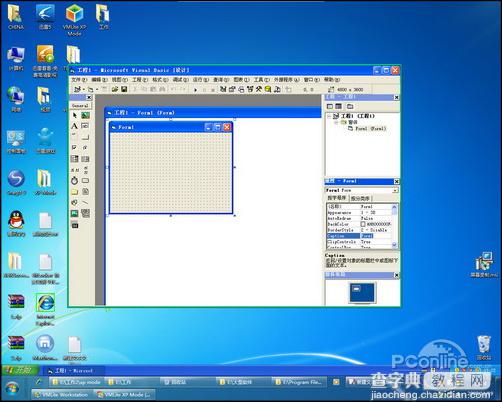Click the BackColor color swatch
502x402 pixels.
point(363,224)
